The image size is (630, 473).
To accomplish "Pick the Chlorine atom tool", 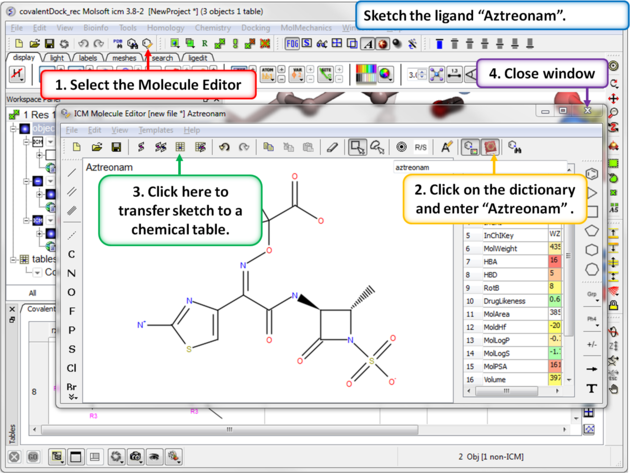I will click(72, 368).
